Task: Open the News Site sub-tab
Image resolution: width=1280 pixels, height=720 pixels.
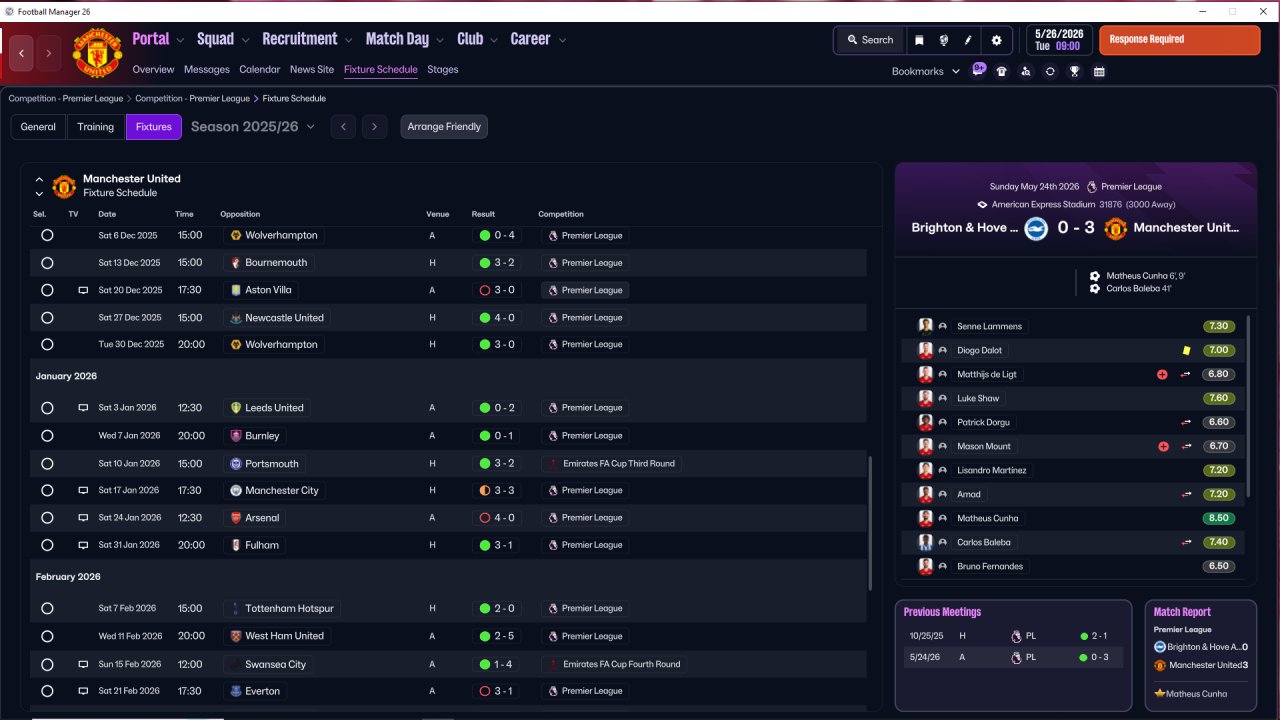Action: [x=312, y=70]
